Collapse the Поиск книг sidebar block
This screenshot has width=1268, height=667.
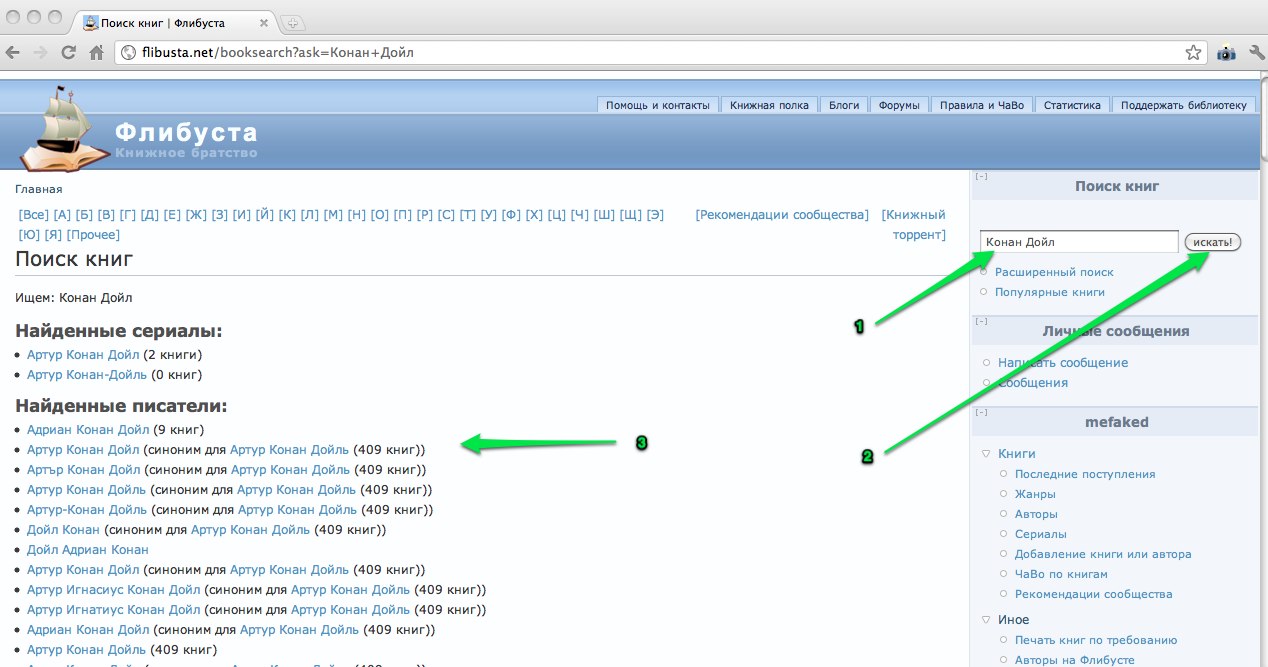982,177
